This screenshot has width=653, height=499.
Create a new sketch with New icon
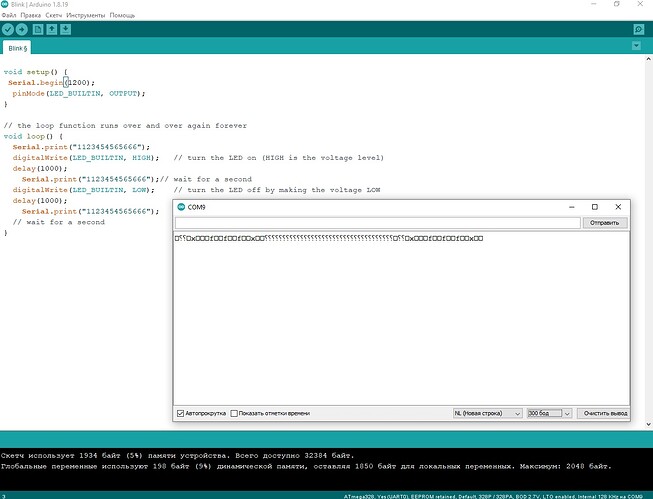pos(38,29)
